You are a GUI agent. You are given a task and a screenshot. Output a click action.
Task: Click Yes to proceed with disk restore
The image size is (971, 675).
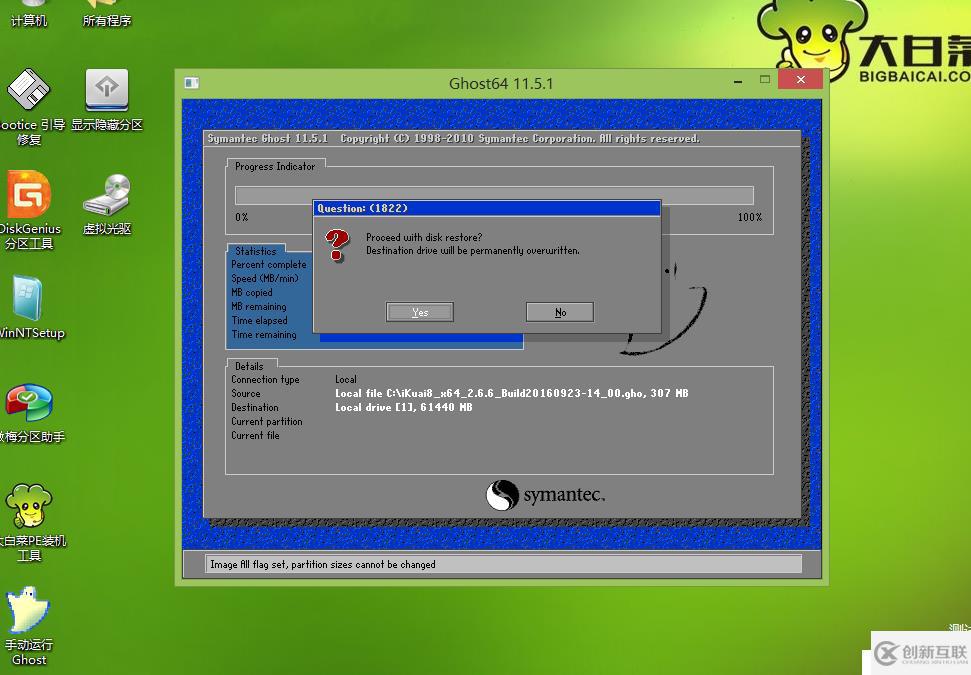tap(420, 312)
